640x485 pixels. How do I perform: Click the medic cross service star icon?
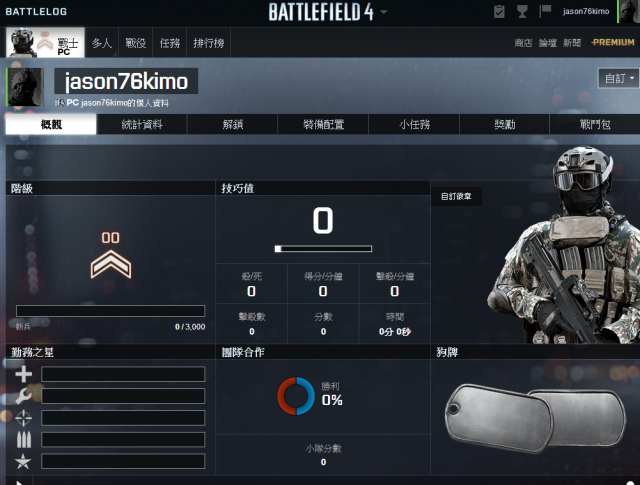click(23, 374)
